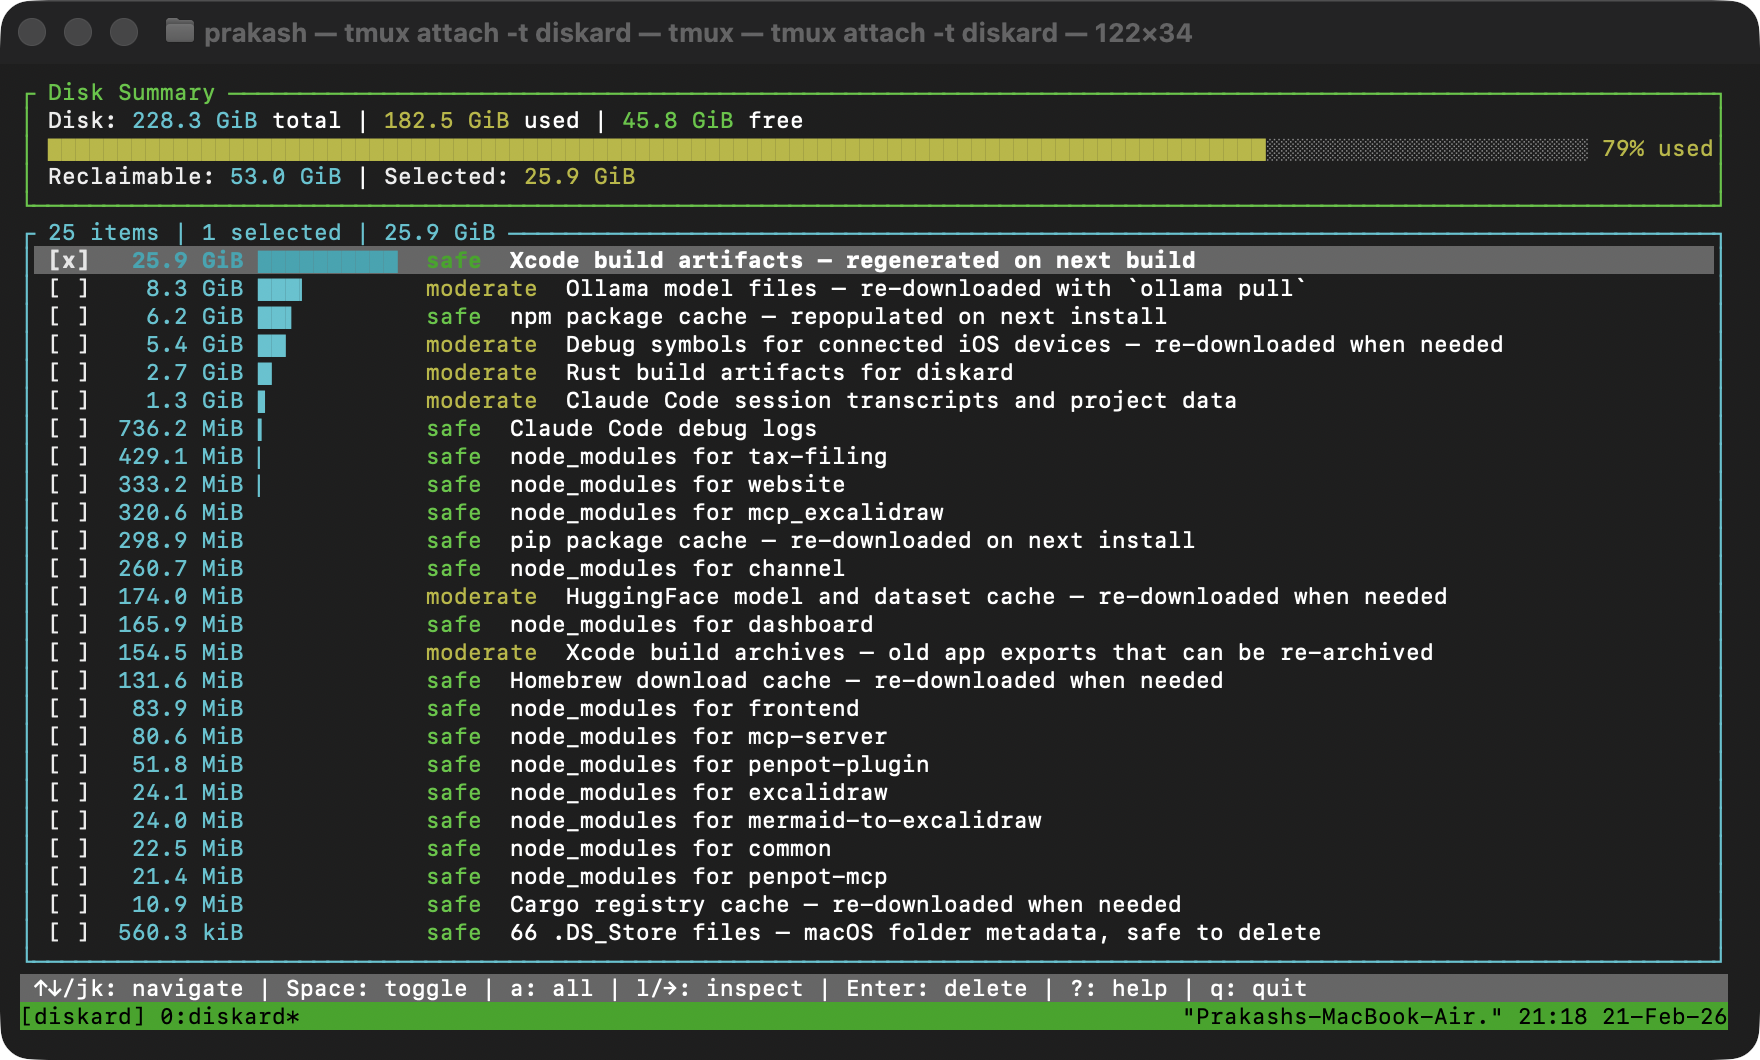The image size is (1760, 1060).
Task: Click the 'a: all' hint
Action: [x=552, y=988]
